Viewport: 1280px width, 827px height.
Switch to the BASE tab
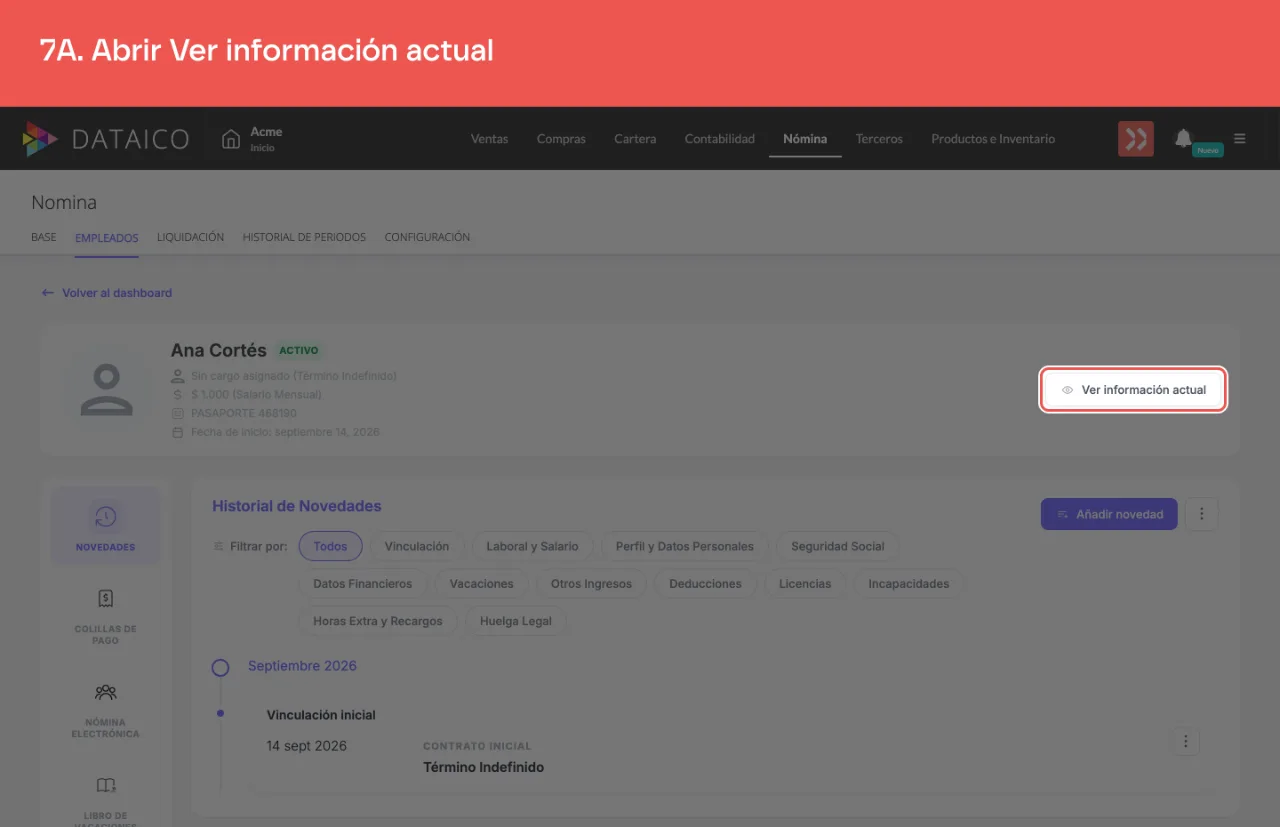click(44, 237)
